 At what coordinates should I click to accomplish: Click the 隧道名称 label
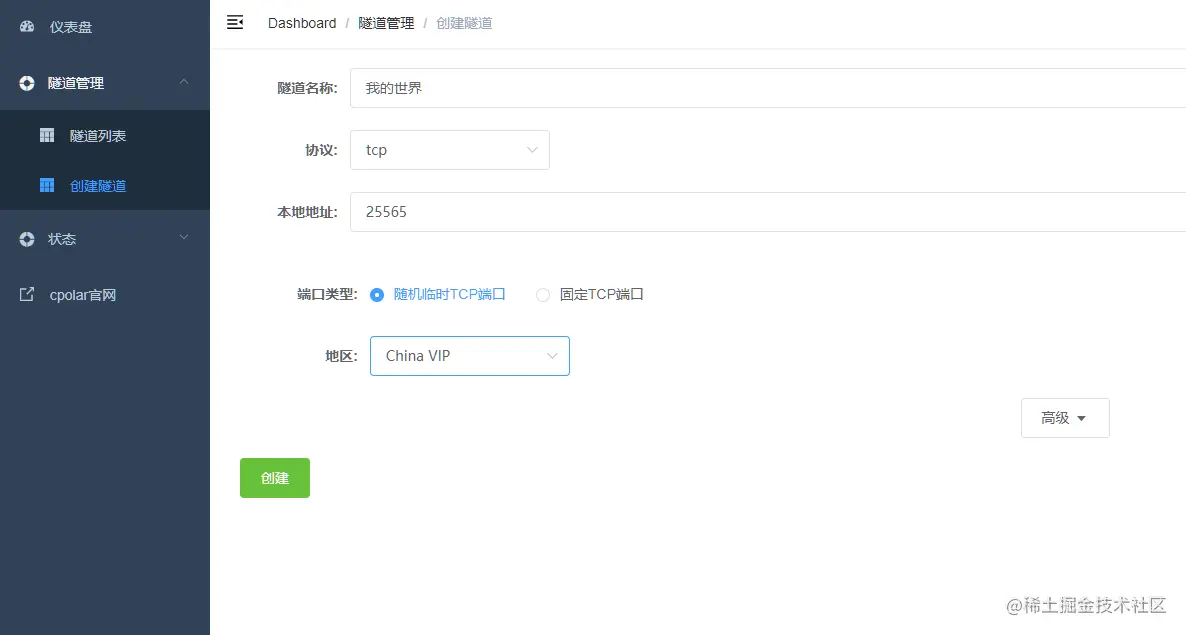pyautogui.click(x=307, y=88)
